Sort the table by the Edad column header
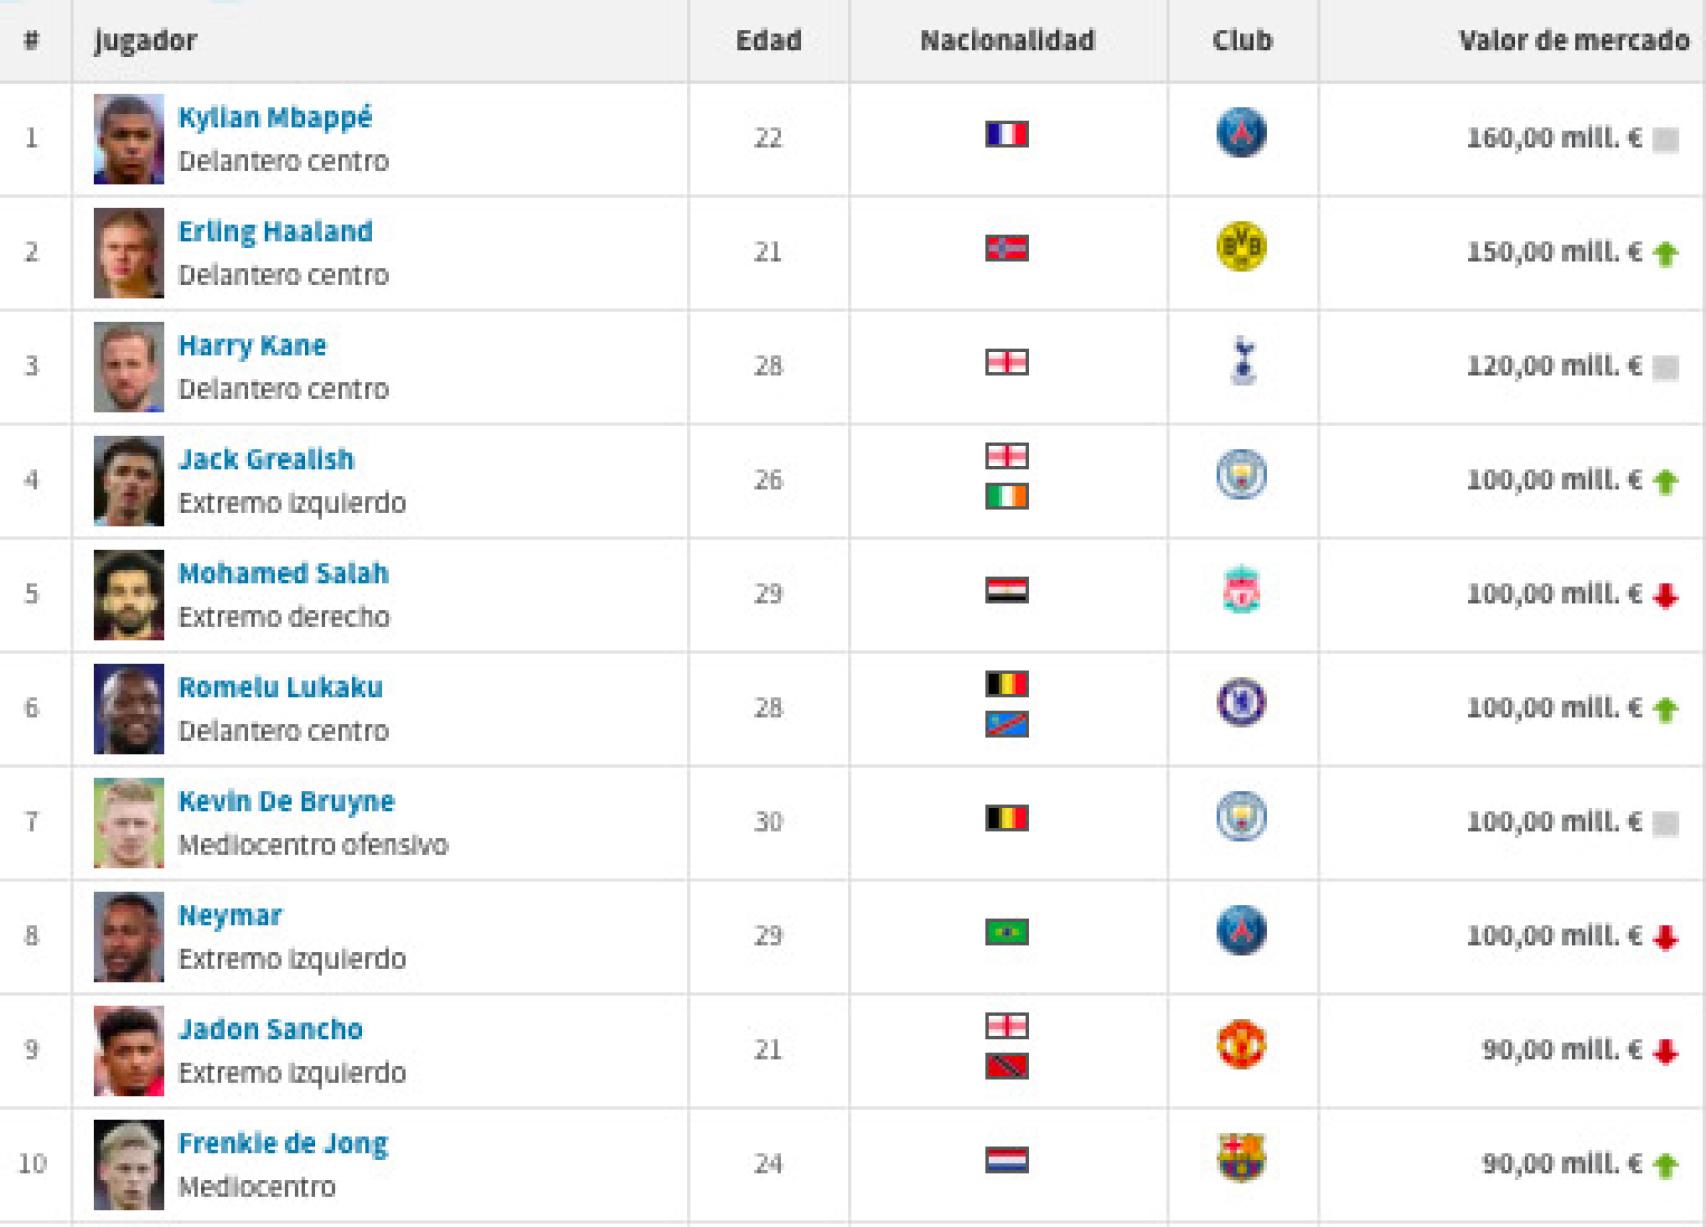This screenshot has width=1706, height=1227. click(x=768, y=41)
